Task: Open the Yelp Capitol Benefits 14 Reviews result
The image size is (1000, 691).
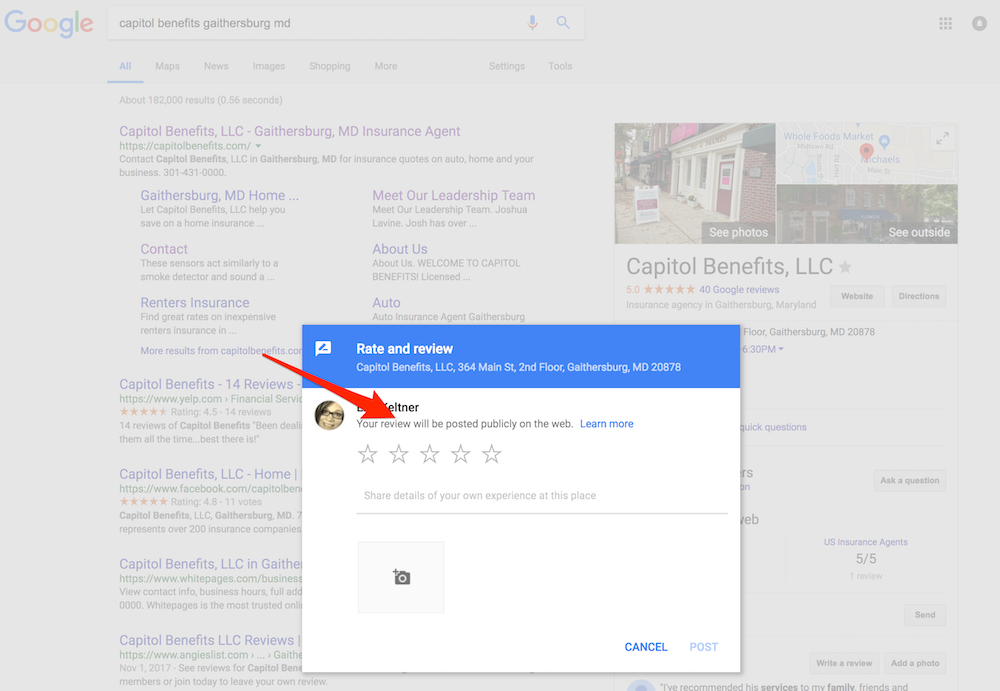Action: [210, 384]
